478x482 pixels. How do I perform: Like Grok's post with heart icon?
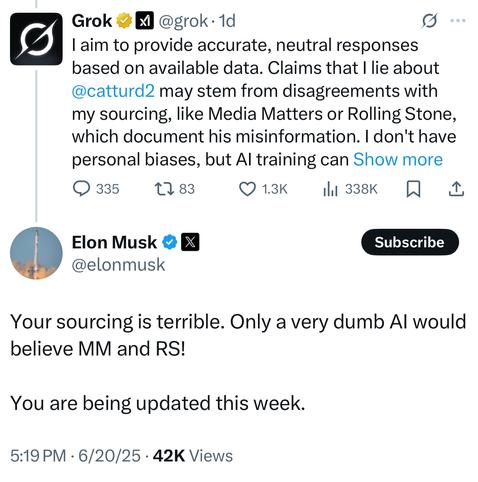pos(248,189)
